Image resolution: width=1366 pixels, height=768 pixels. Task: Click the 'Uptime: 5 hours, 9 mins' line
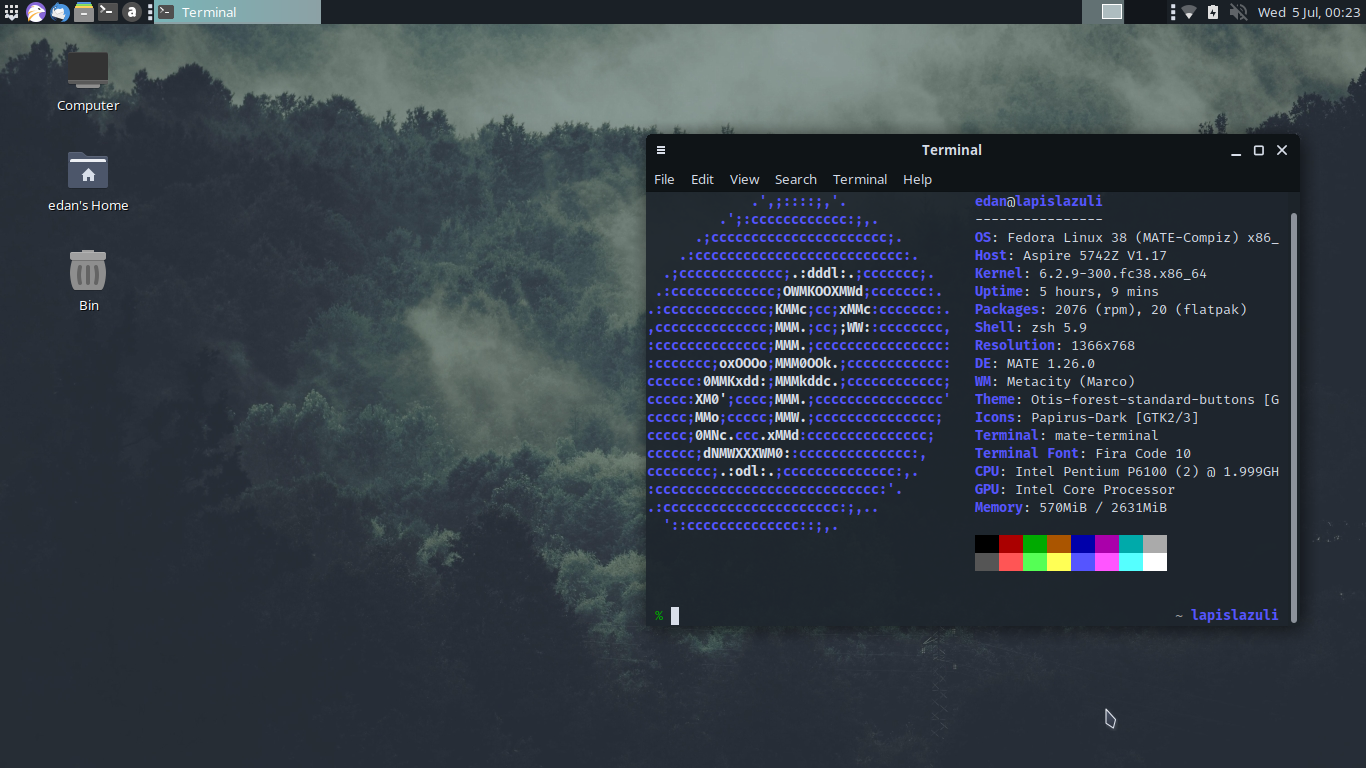pos(1067,291)
